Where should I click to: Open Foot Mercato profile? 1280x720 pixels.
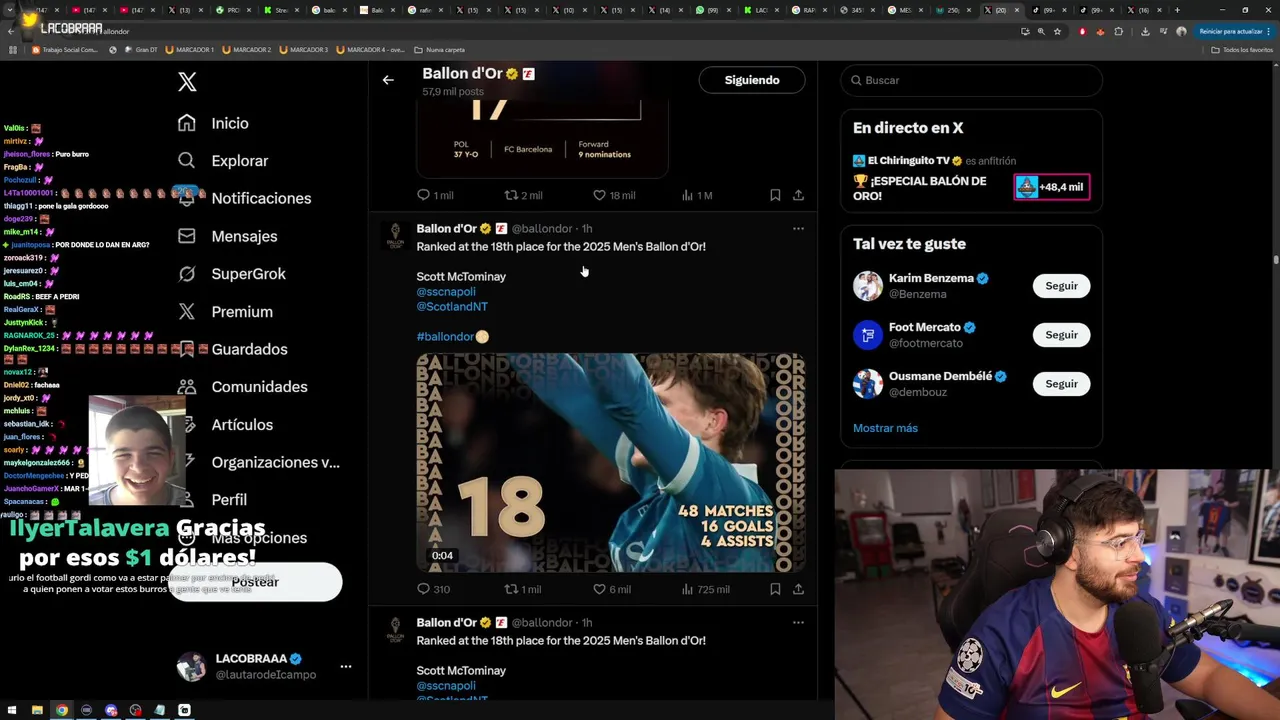[925, 328]
